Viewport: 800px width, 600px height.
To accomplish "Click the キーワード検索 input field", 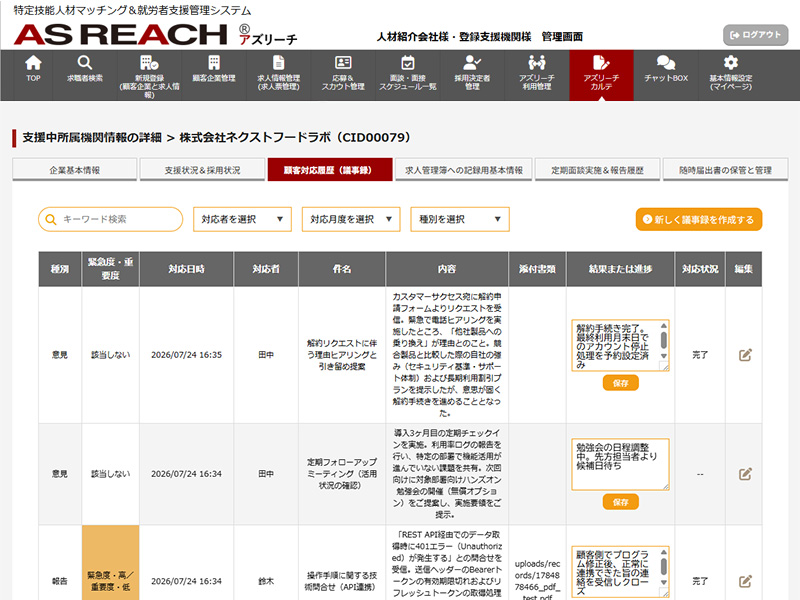I will click(110, 219).
